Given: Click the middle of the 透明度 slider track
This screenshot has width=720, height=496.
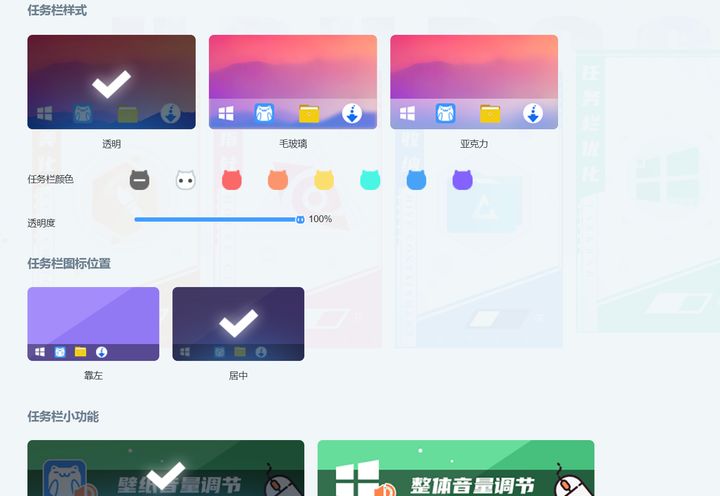Looking at the screenshot, I should click(x=217, y=219).
